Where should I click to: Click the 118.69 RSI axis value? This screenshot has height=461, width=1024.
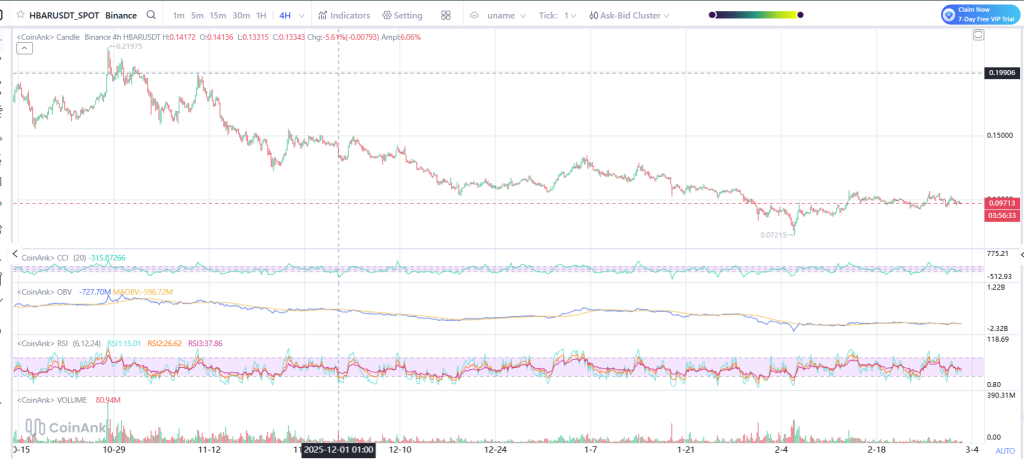999,339
